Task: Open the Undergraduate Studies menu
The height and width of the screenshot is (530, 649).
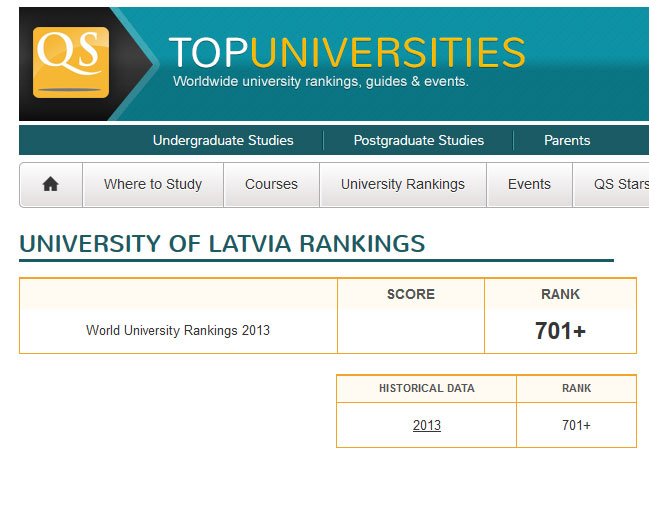Action: (223, 140)
